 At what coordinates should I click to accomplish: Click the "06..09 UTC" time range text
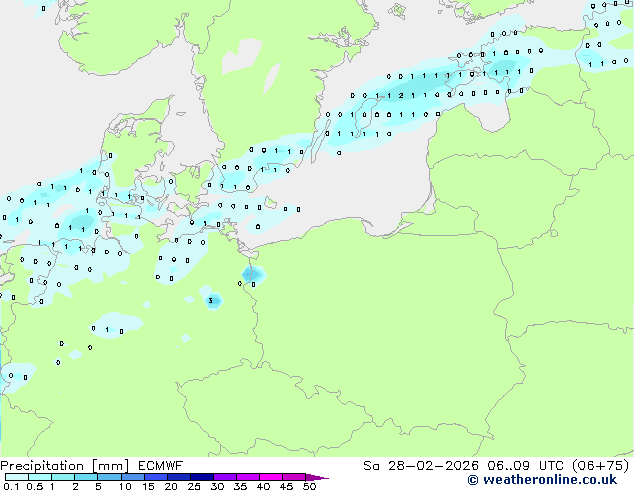pos(525,466)
